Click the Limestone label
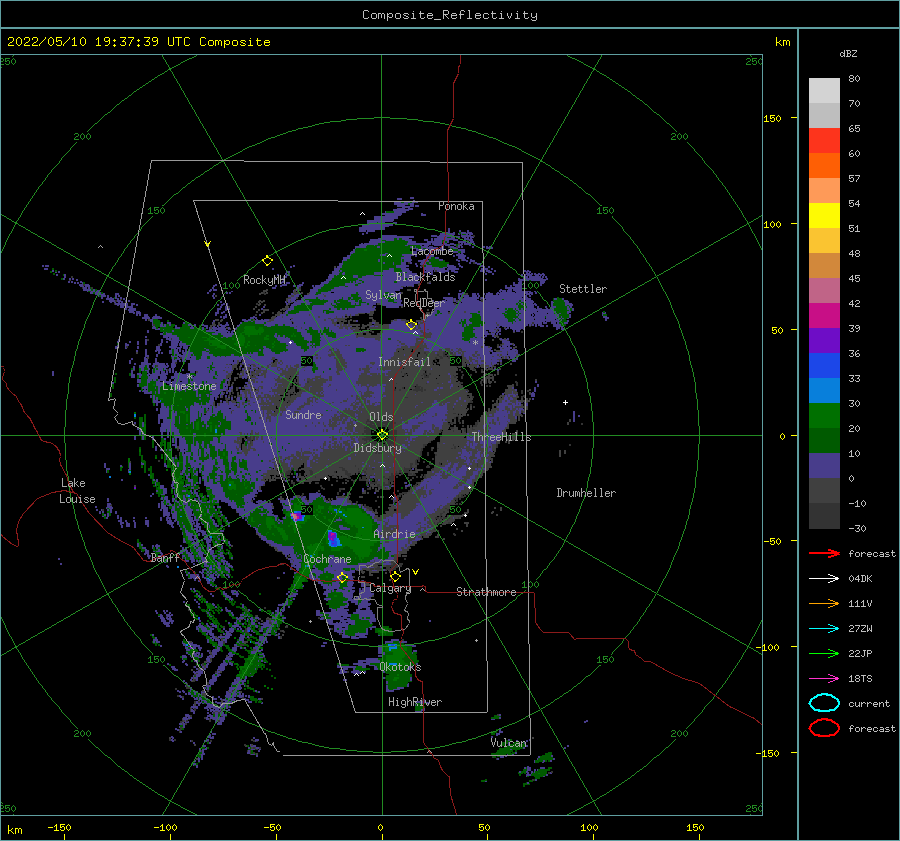The height and width of the screenshot is (841, 900). point(189,386)
